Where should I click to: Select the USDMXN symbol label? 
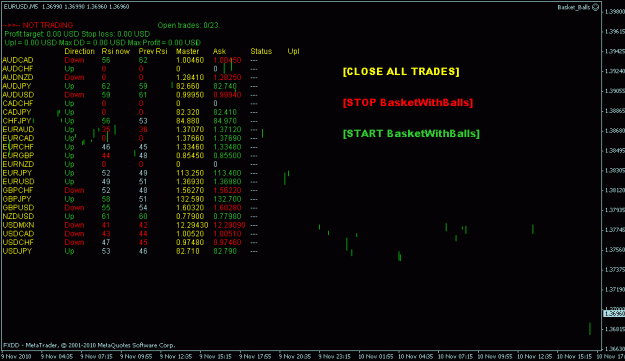pos(18,225)
